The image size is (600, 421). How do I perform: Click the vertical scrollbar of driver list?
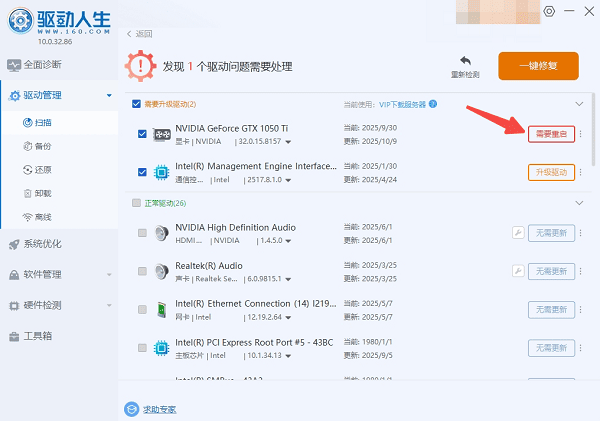pyautogui.click(x=595, y=130)
